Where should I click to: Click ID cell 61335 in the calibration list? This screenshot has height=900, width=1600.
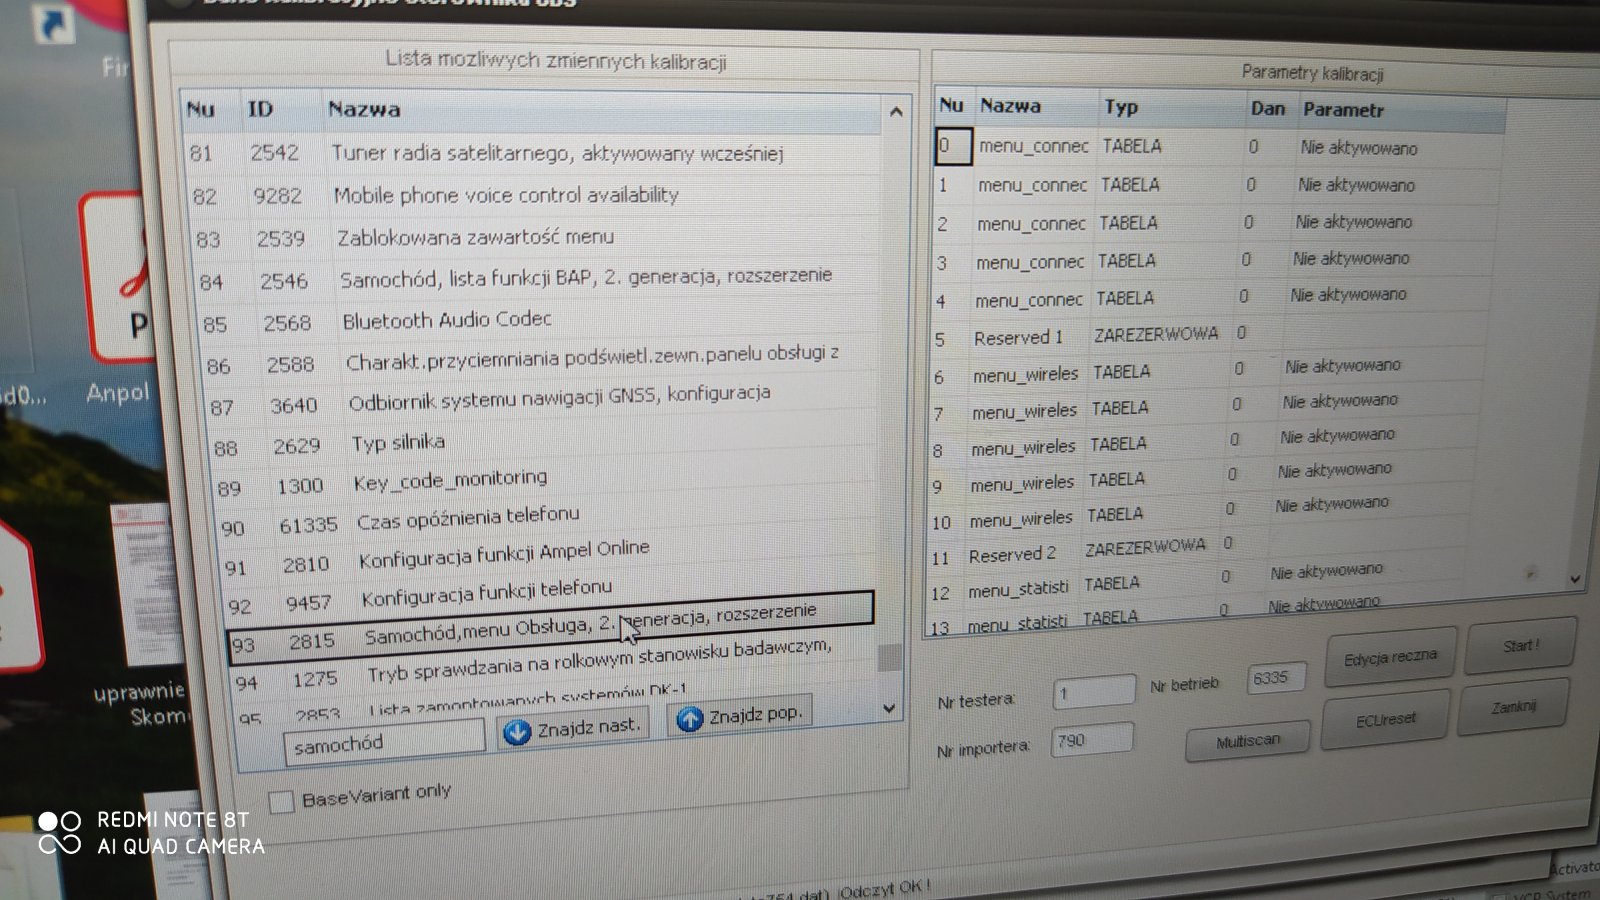308,525
